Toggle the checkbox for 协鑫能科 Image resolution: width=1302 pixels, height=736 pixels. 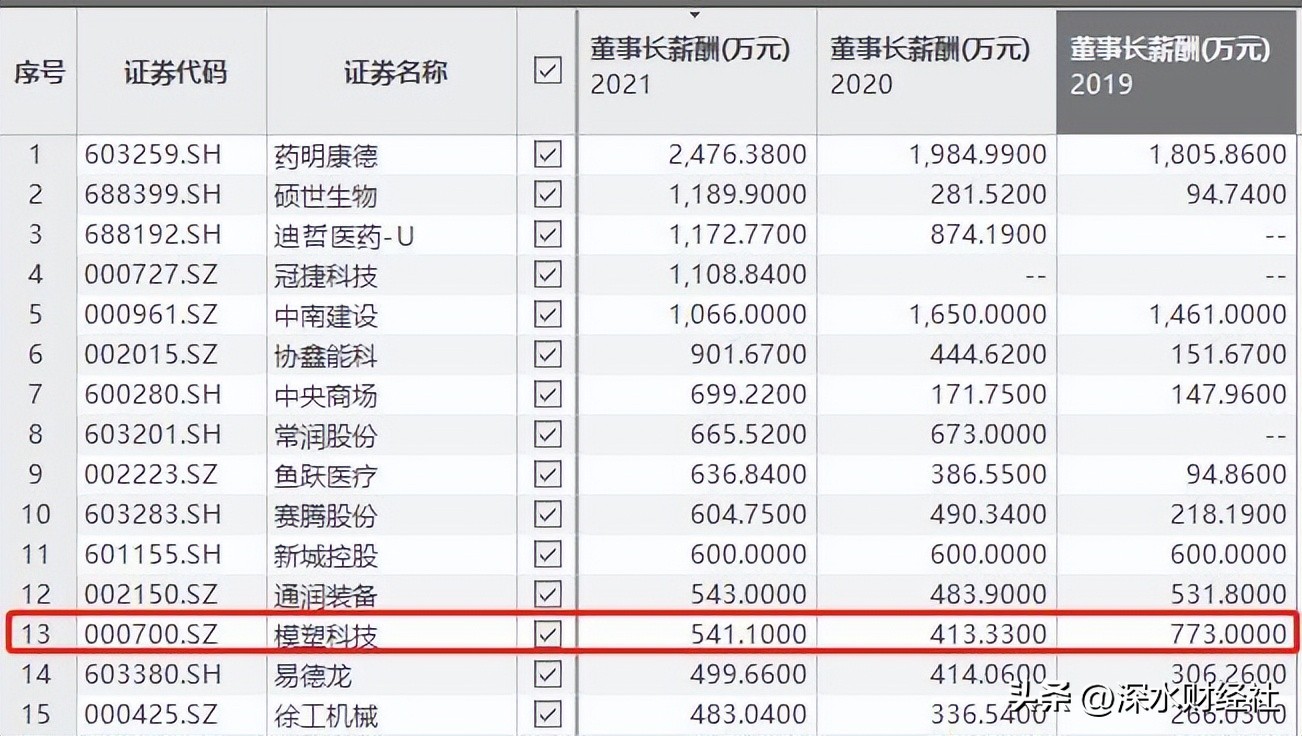[547, 354]
